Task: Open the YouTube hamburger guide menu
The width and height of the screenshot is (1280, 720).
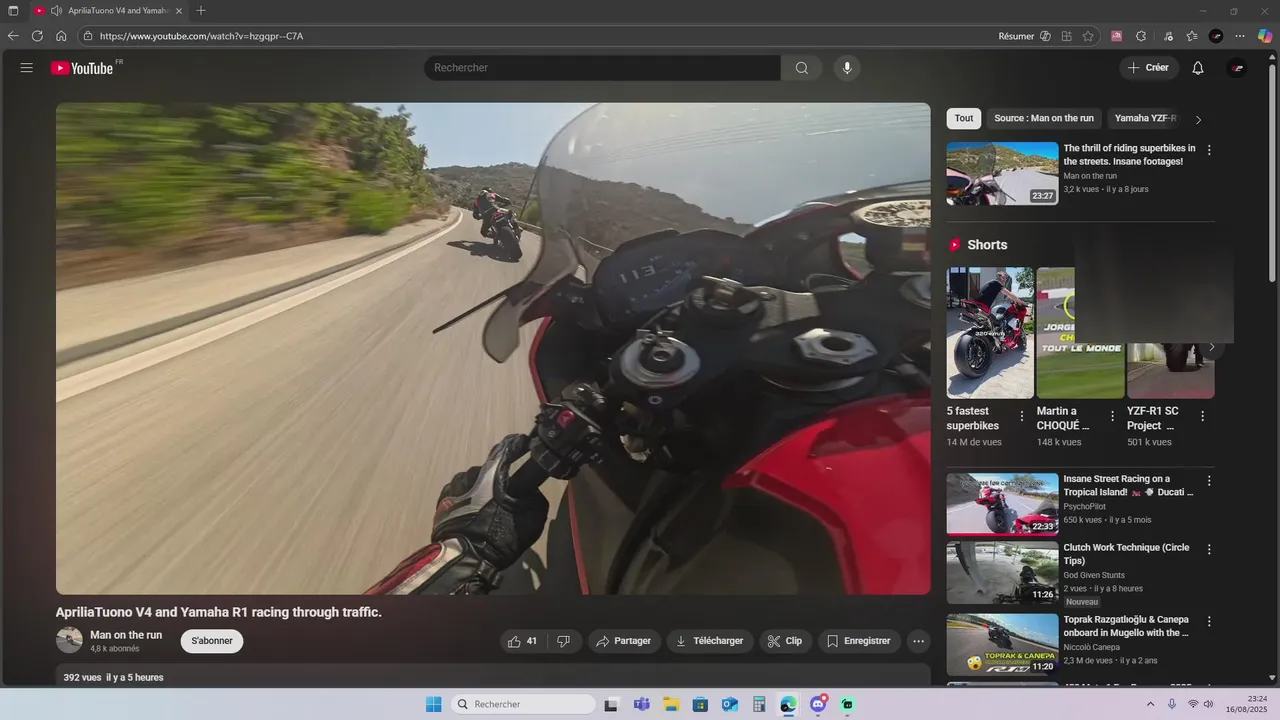Action: coord(27,68)
